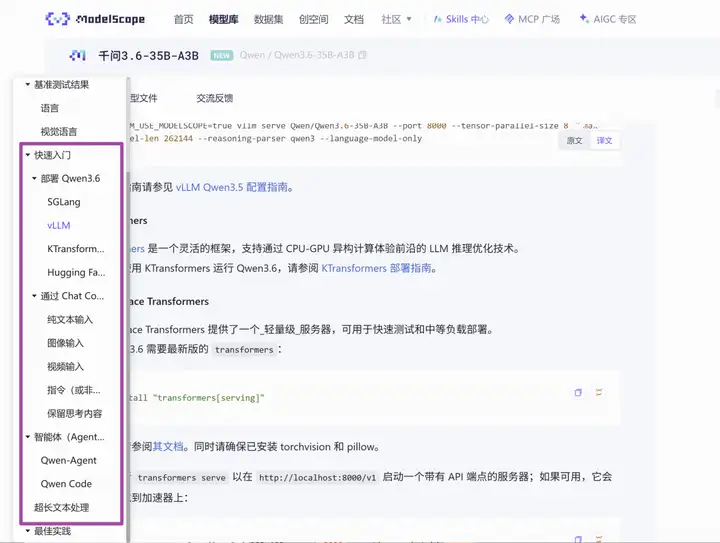Open the 其文档 link
Screen dimensions: 720x543
coord(168,447)
